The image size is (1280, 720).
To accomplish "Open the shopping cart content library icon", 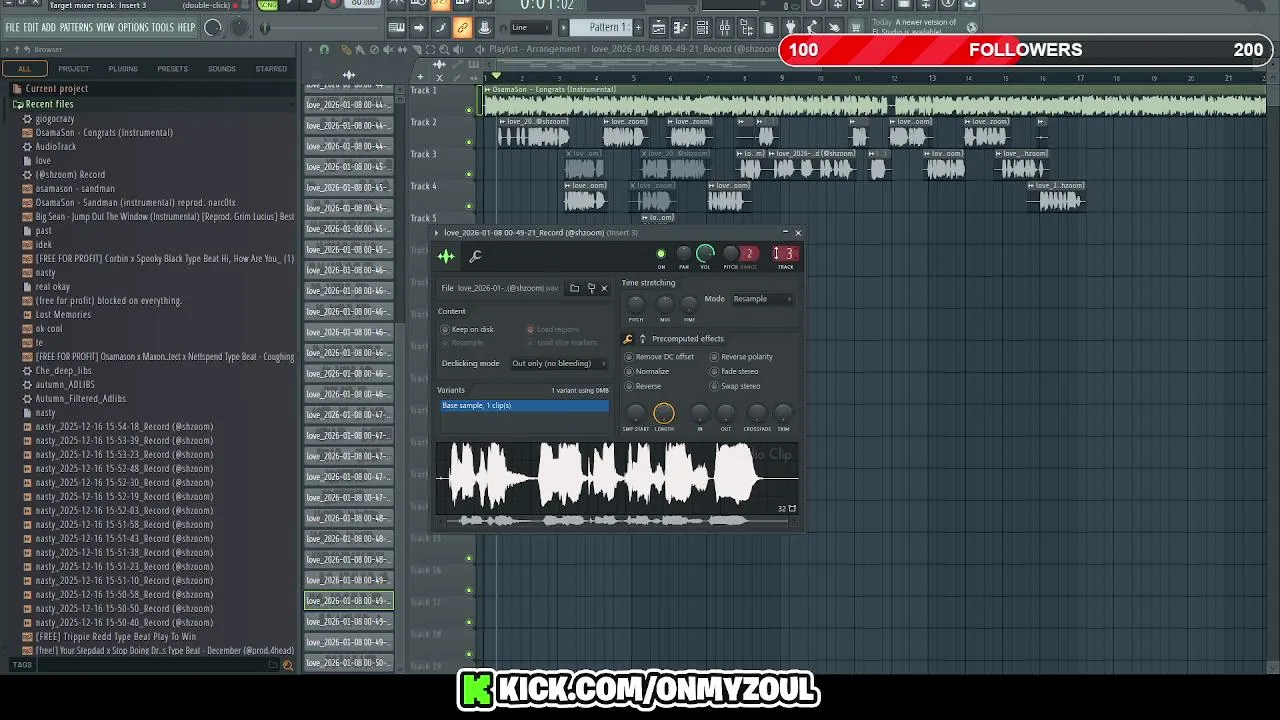I will (855, 28).
